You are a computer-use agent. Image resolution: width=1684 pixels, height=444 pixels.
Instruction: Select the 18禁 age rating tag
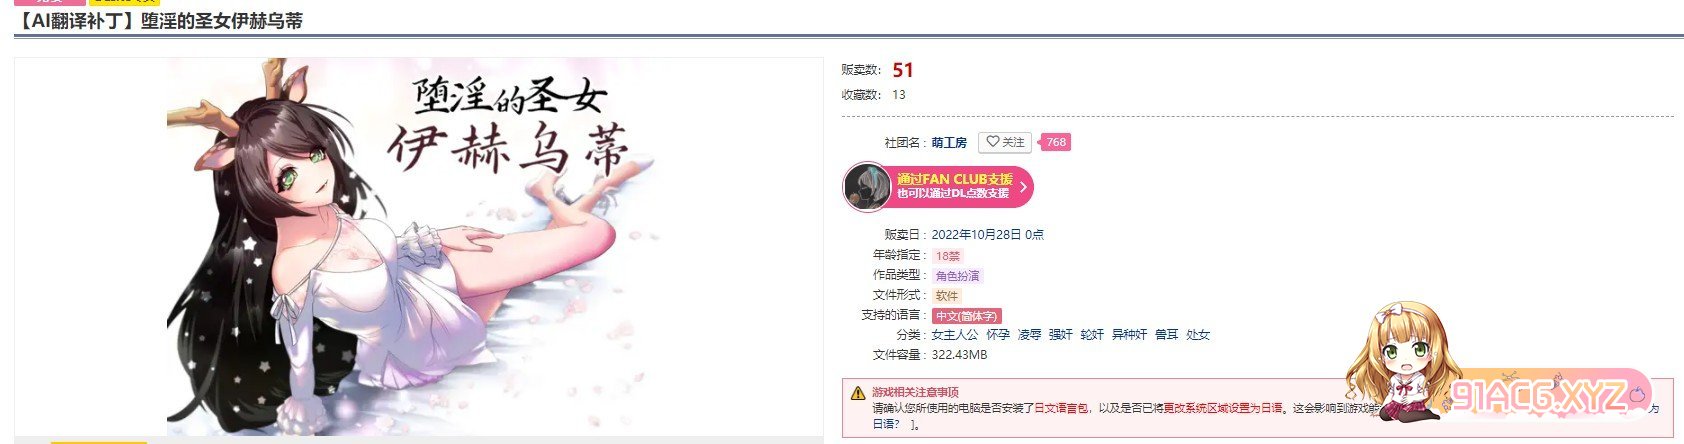pos(947,256)
